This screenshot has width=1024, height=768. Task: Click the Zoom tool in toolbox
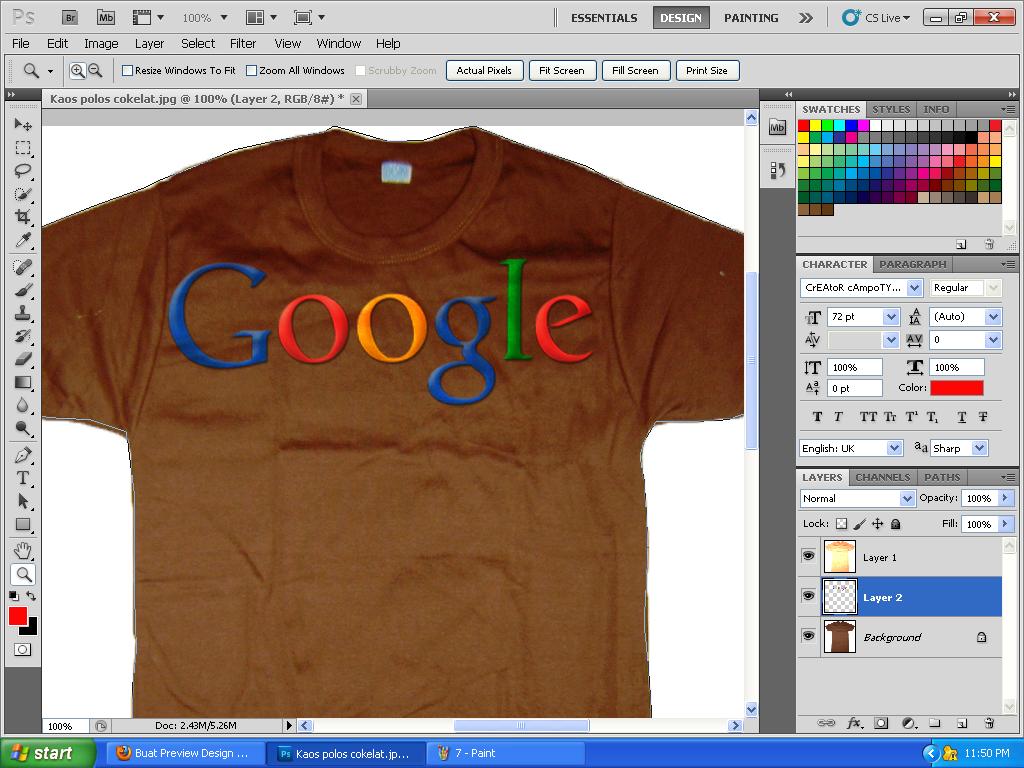[23, 574]
